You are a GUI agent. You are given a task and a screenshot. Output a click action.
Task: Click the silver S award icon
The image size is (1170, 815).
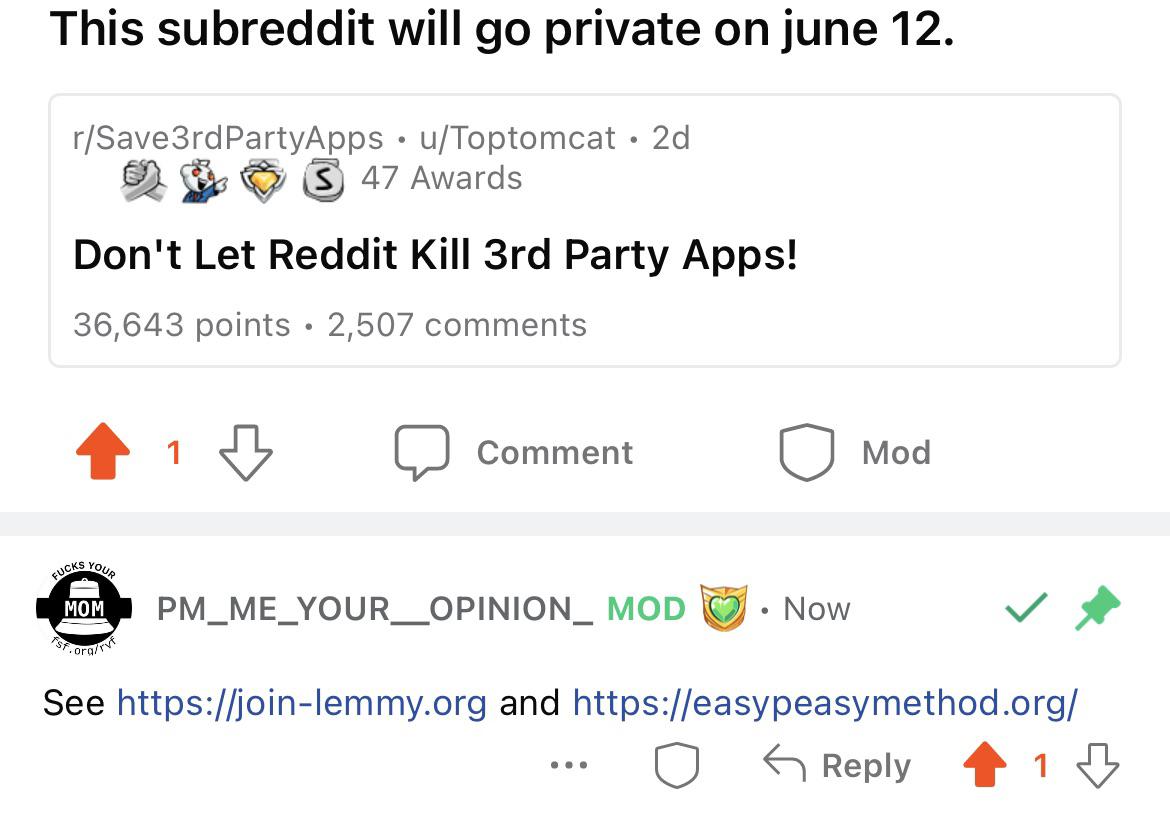pos(323,181)
